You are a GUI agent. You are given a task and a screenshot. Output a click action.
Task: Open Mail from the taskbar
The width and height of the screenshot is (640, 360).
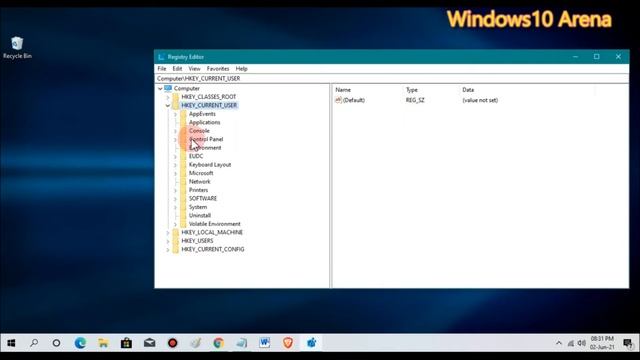[149, 343]
